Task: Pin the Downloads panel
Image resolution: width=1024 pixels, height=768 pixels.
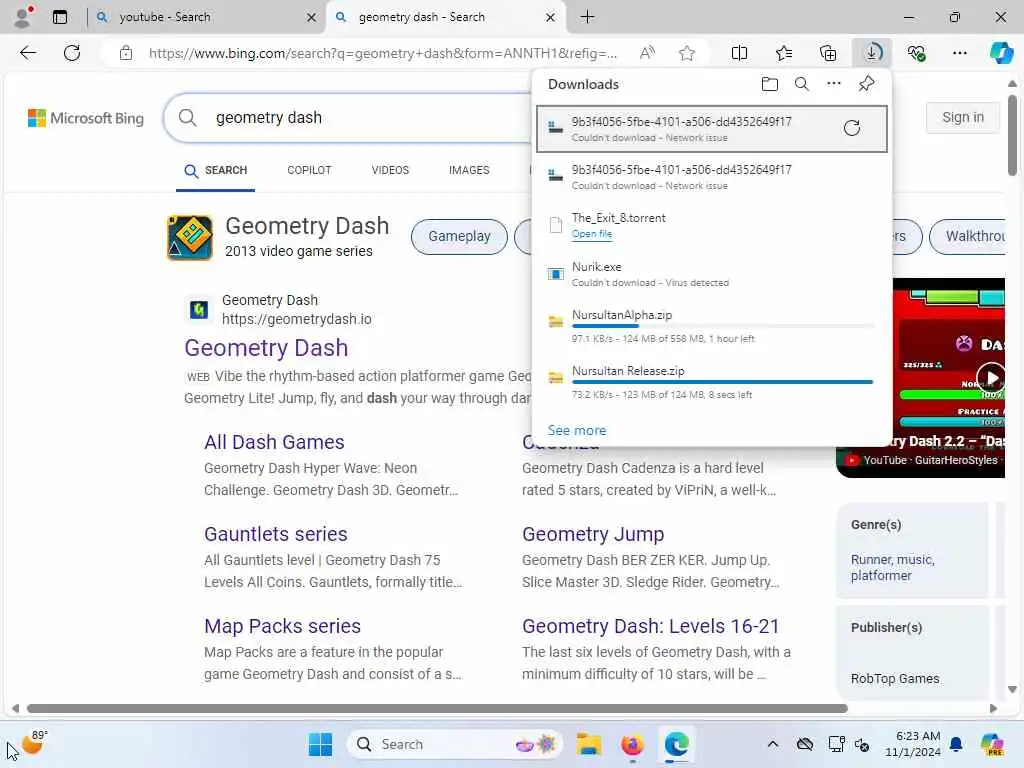Action: click(x=867, y=84)
